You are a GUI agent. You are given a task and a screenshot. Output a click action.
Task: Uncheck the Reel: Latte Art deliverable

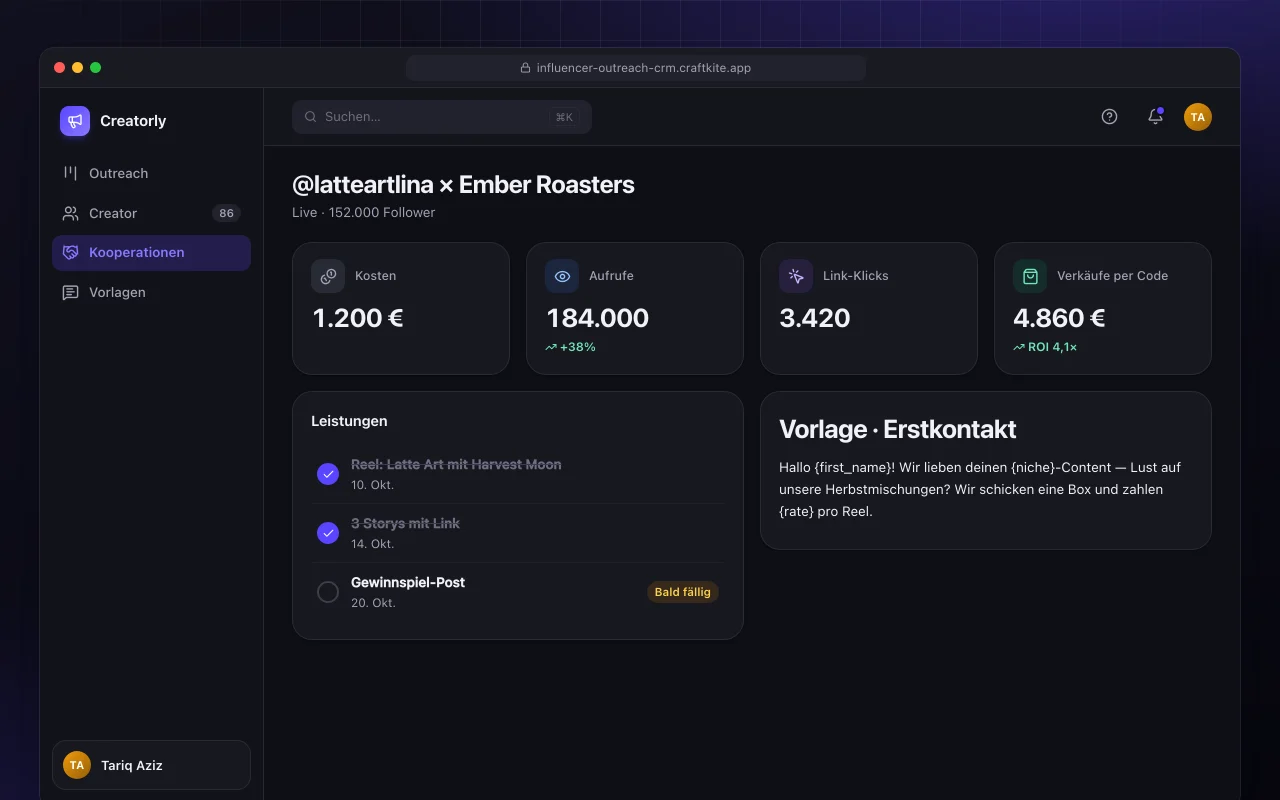point(328,474)
